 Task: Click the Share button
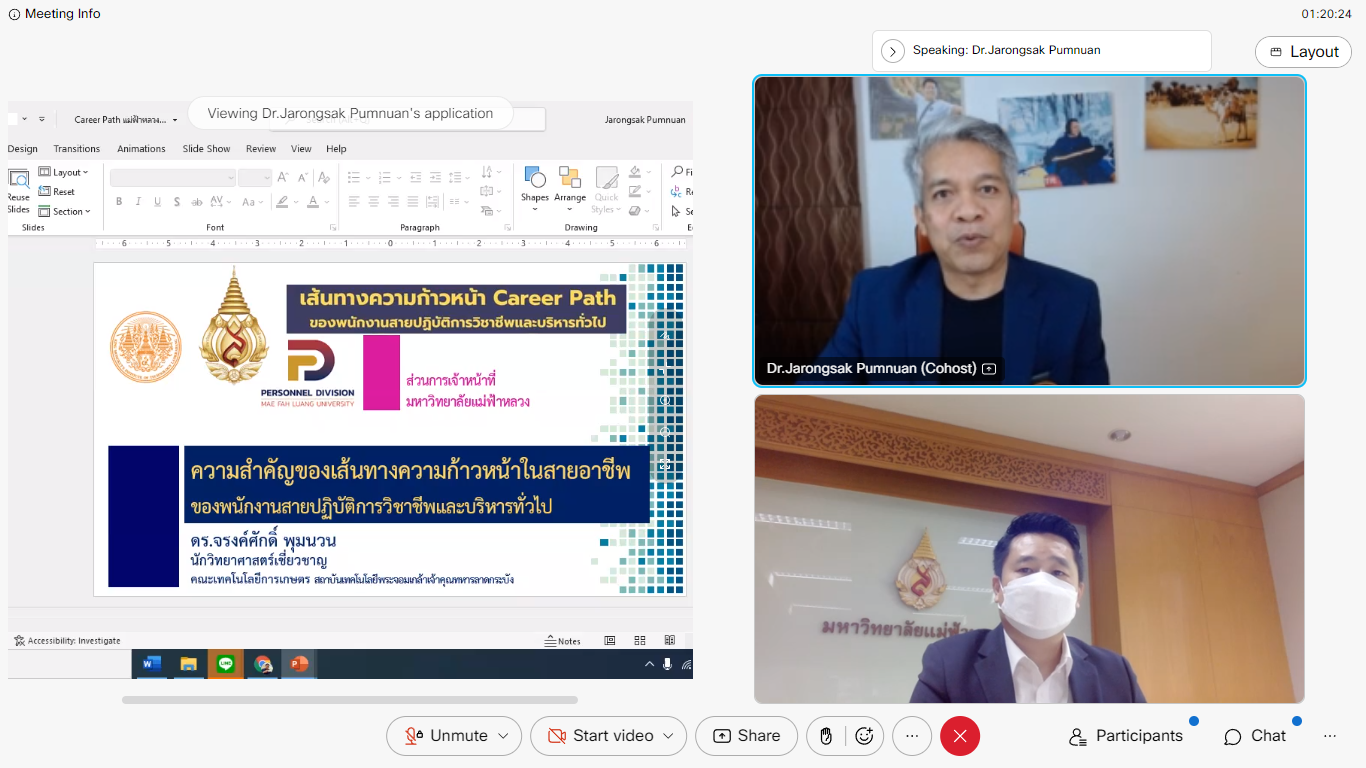pos(746,736)
